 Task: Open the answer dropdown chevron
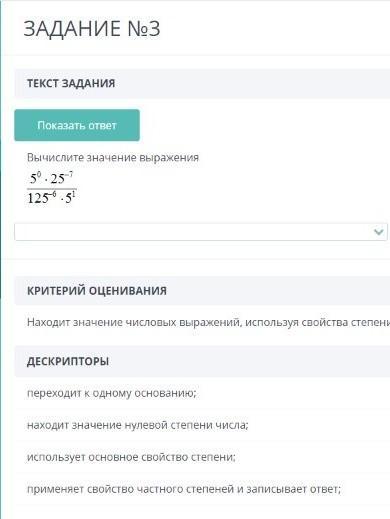[x=379, y=232]
